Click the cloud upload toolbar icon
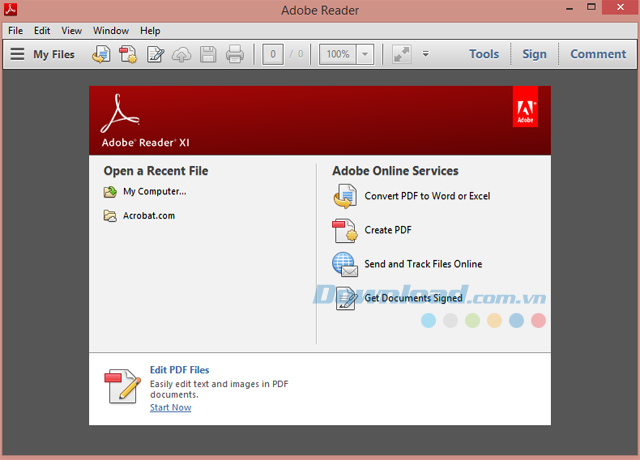Viewport: 640px width, 460px height. [181, 55]
